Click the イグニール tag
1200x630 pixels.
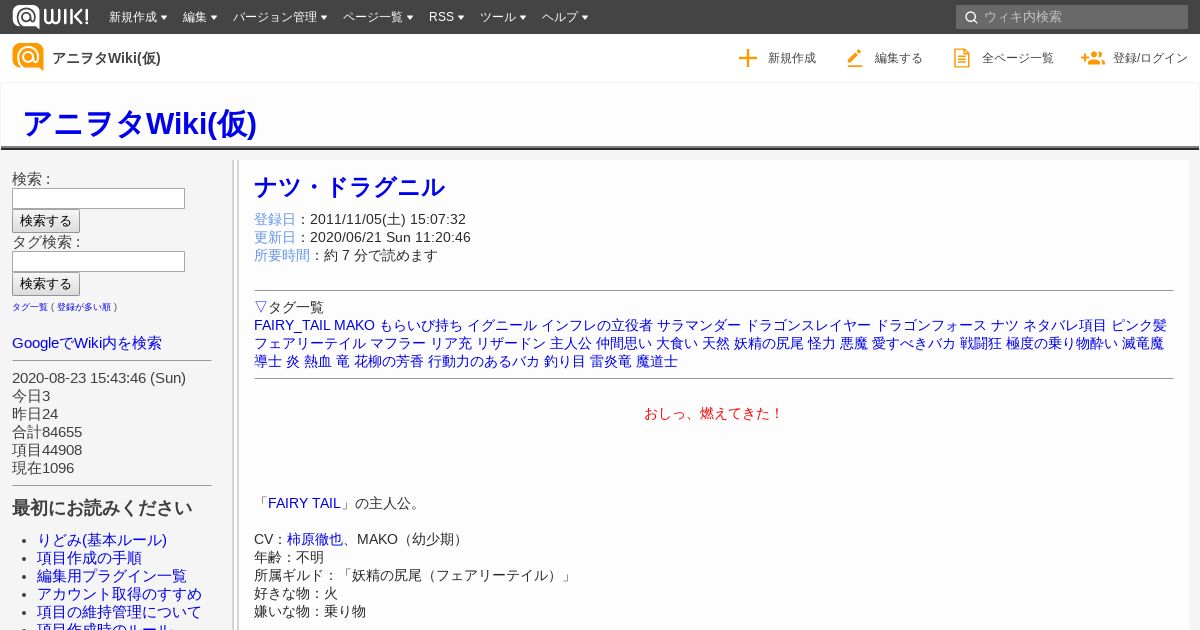502,325
